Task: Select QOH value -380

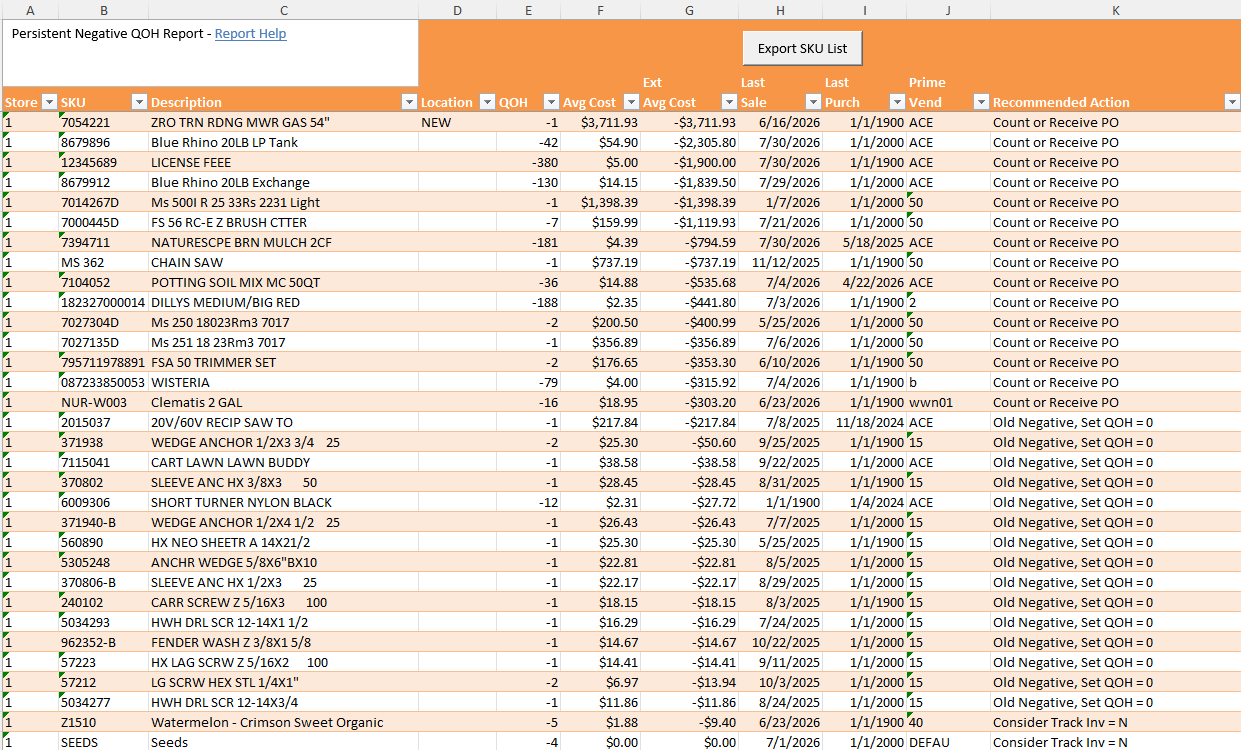Action: point(528,162)
